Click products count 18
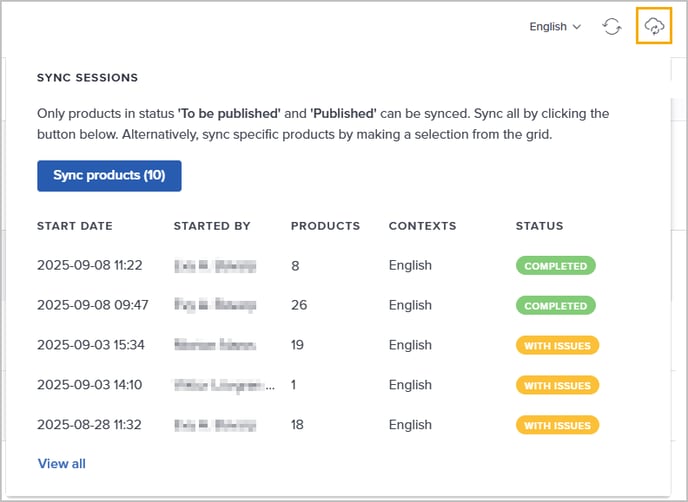Screen dimensions: 688x502 (x=297, y=425)
